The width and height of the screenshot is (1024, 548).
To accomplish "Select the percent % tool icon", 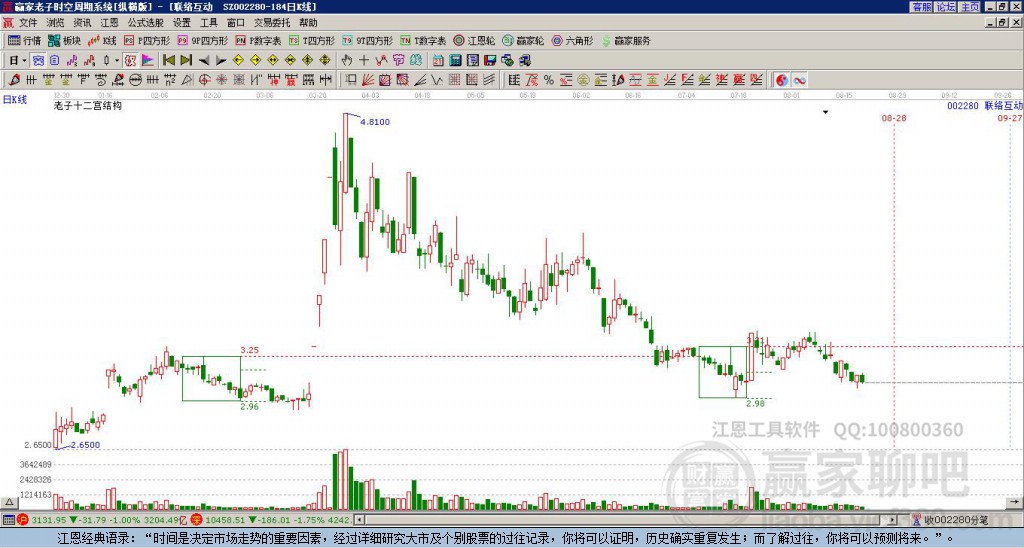I will [x=549, y=80].
